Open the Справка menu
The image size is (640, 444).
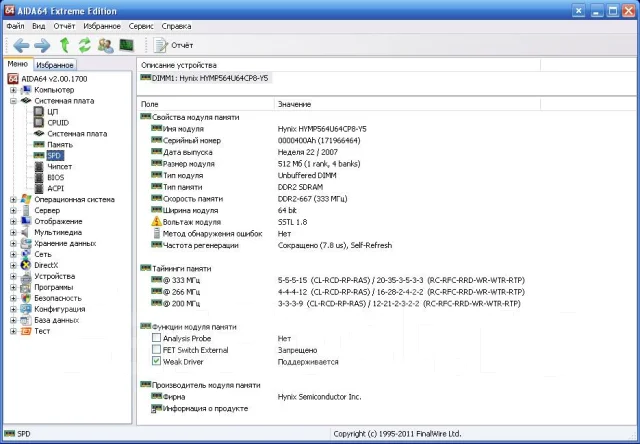coord(176,26)
